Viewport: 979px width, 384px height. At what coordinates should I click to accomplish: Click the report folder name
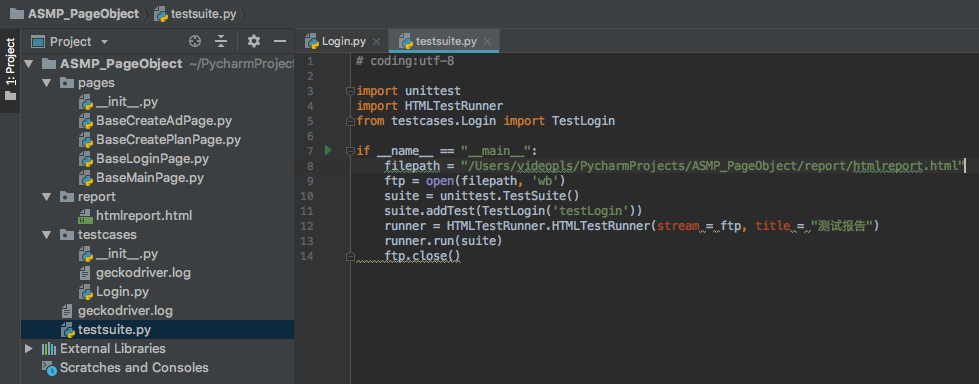97,197
